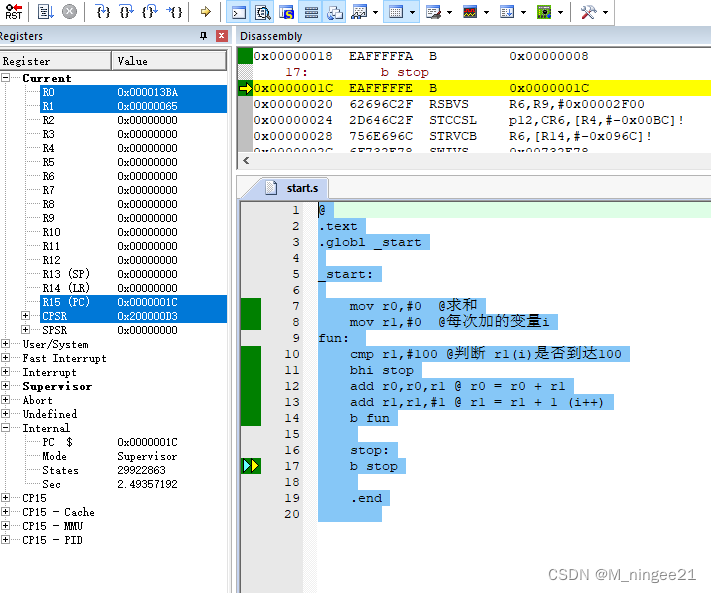Image resolution: width=711 pixels, height=593 pixels.
Task: Expand the Fast Interrupt register group
Action: coord(5,358)
